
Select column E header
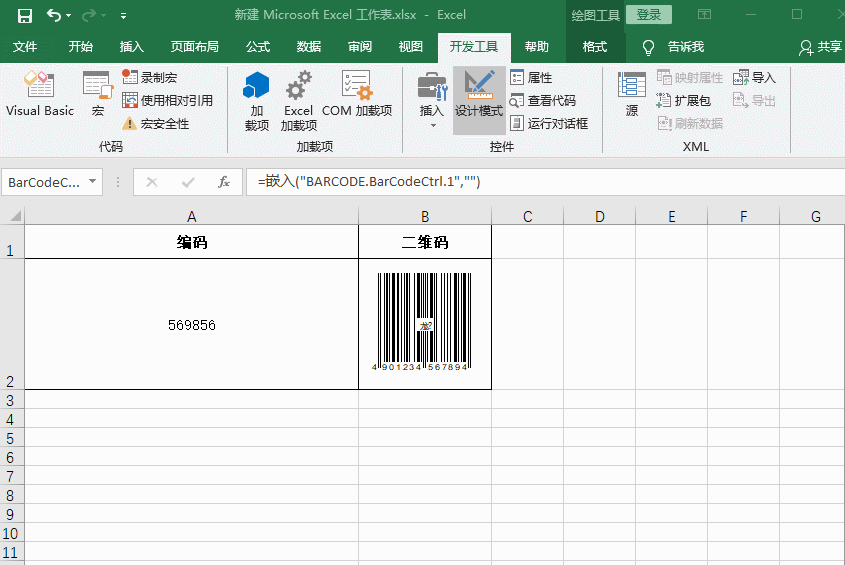(x=671, y=216)
